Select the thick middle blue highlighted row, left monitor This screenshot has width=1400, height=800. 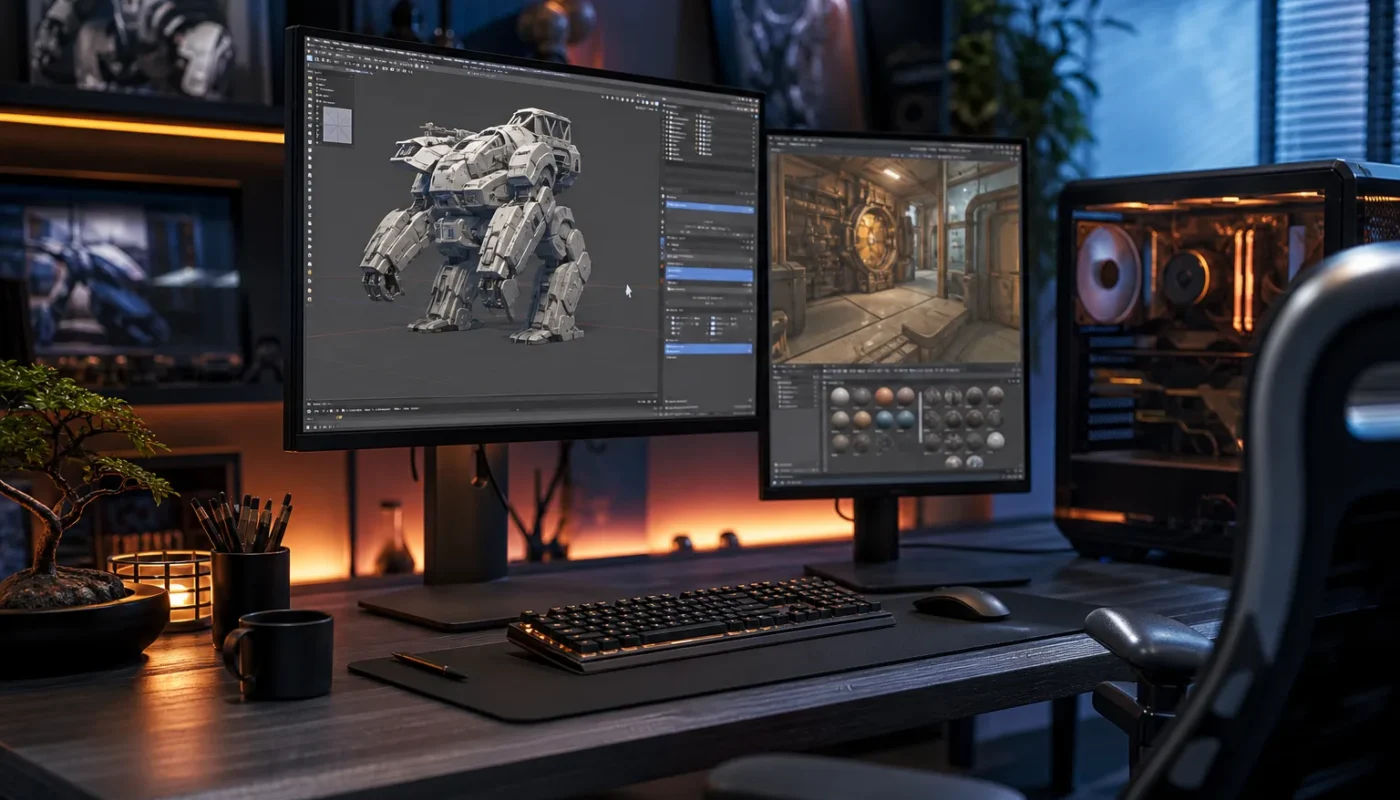[x=708, y=274]
